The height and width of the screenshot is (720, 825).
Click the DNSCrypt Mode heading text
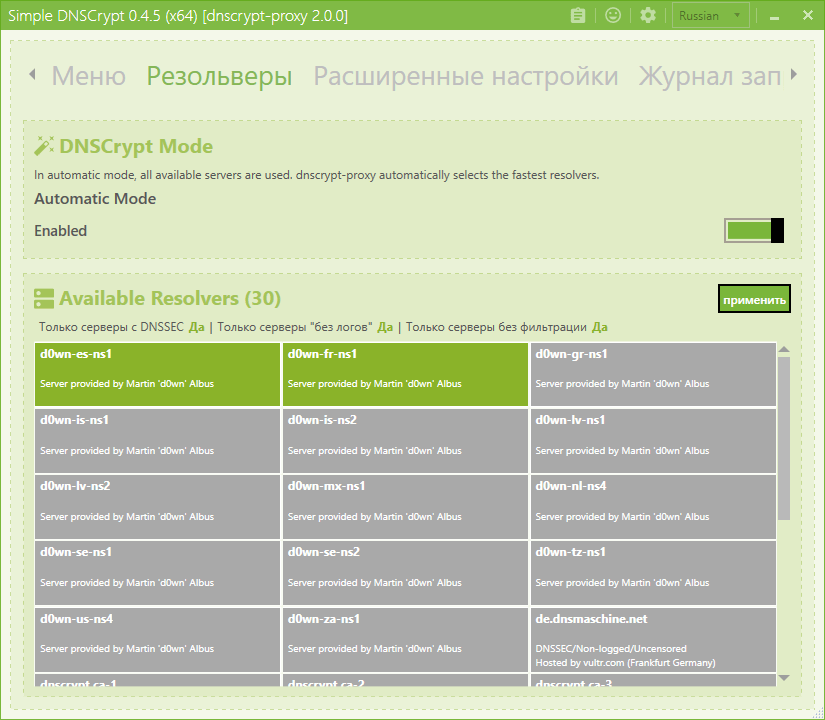point(136,146)
